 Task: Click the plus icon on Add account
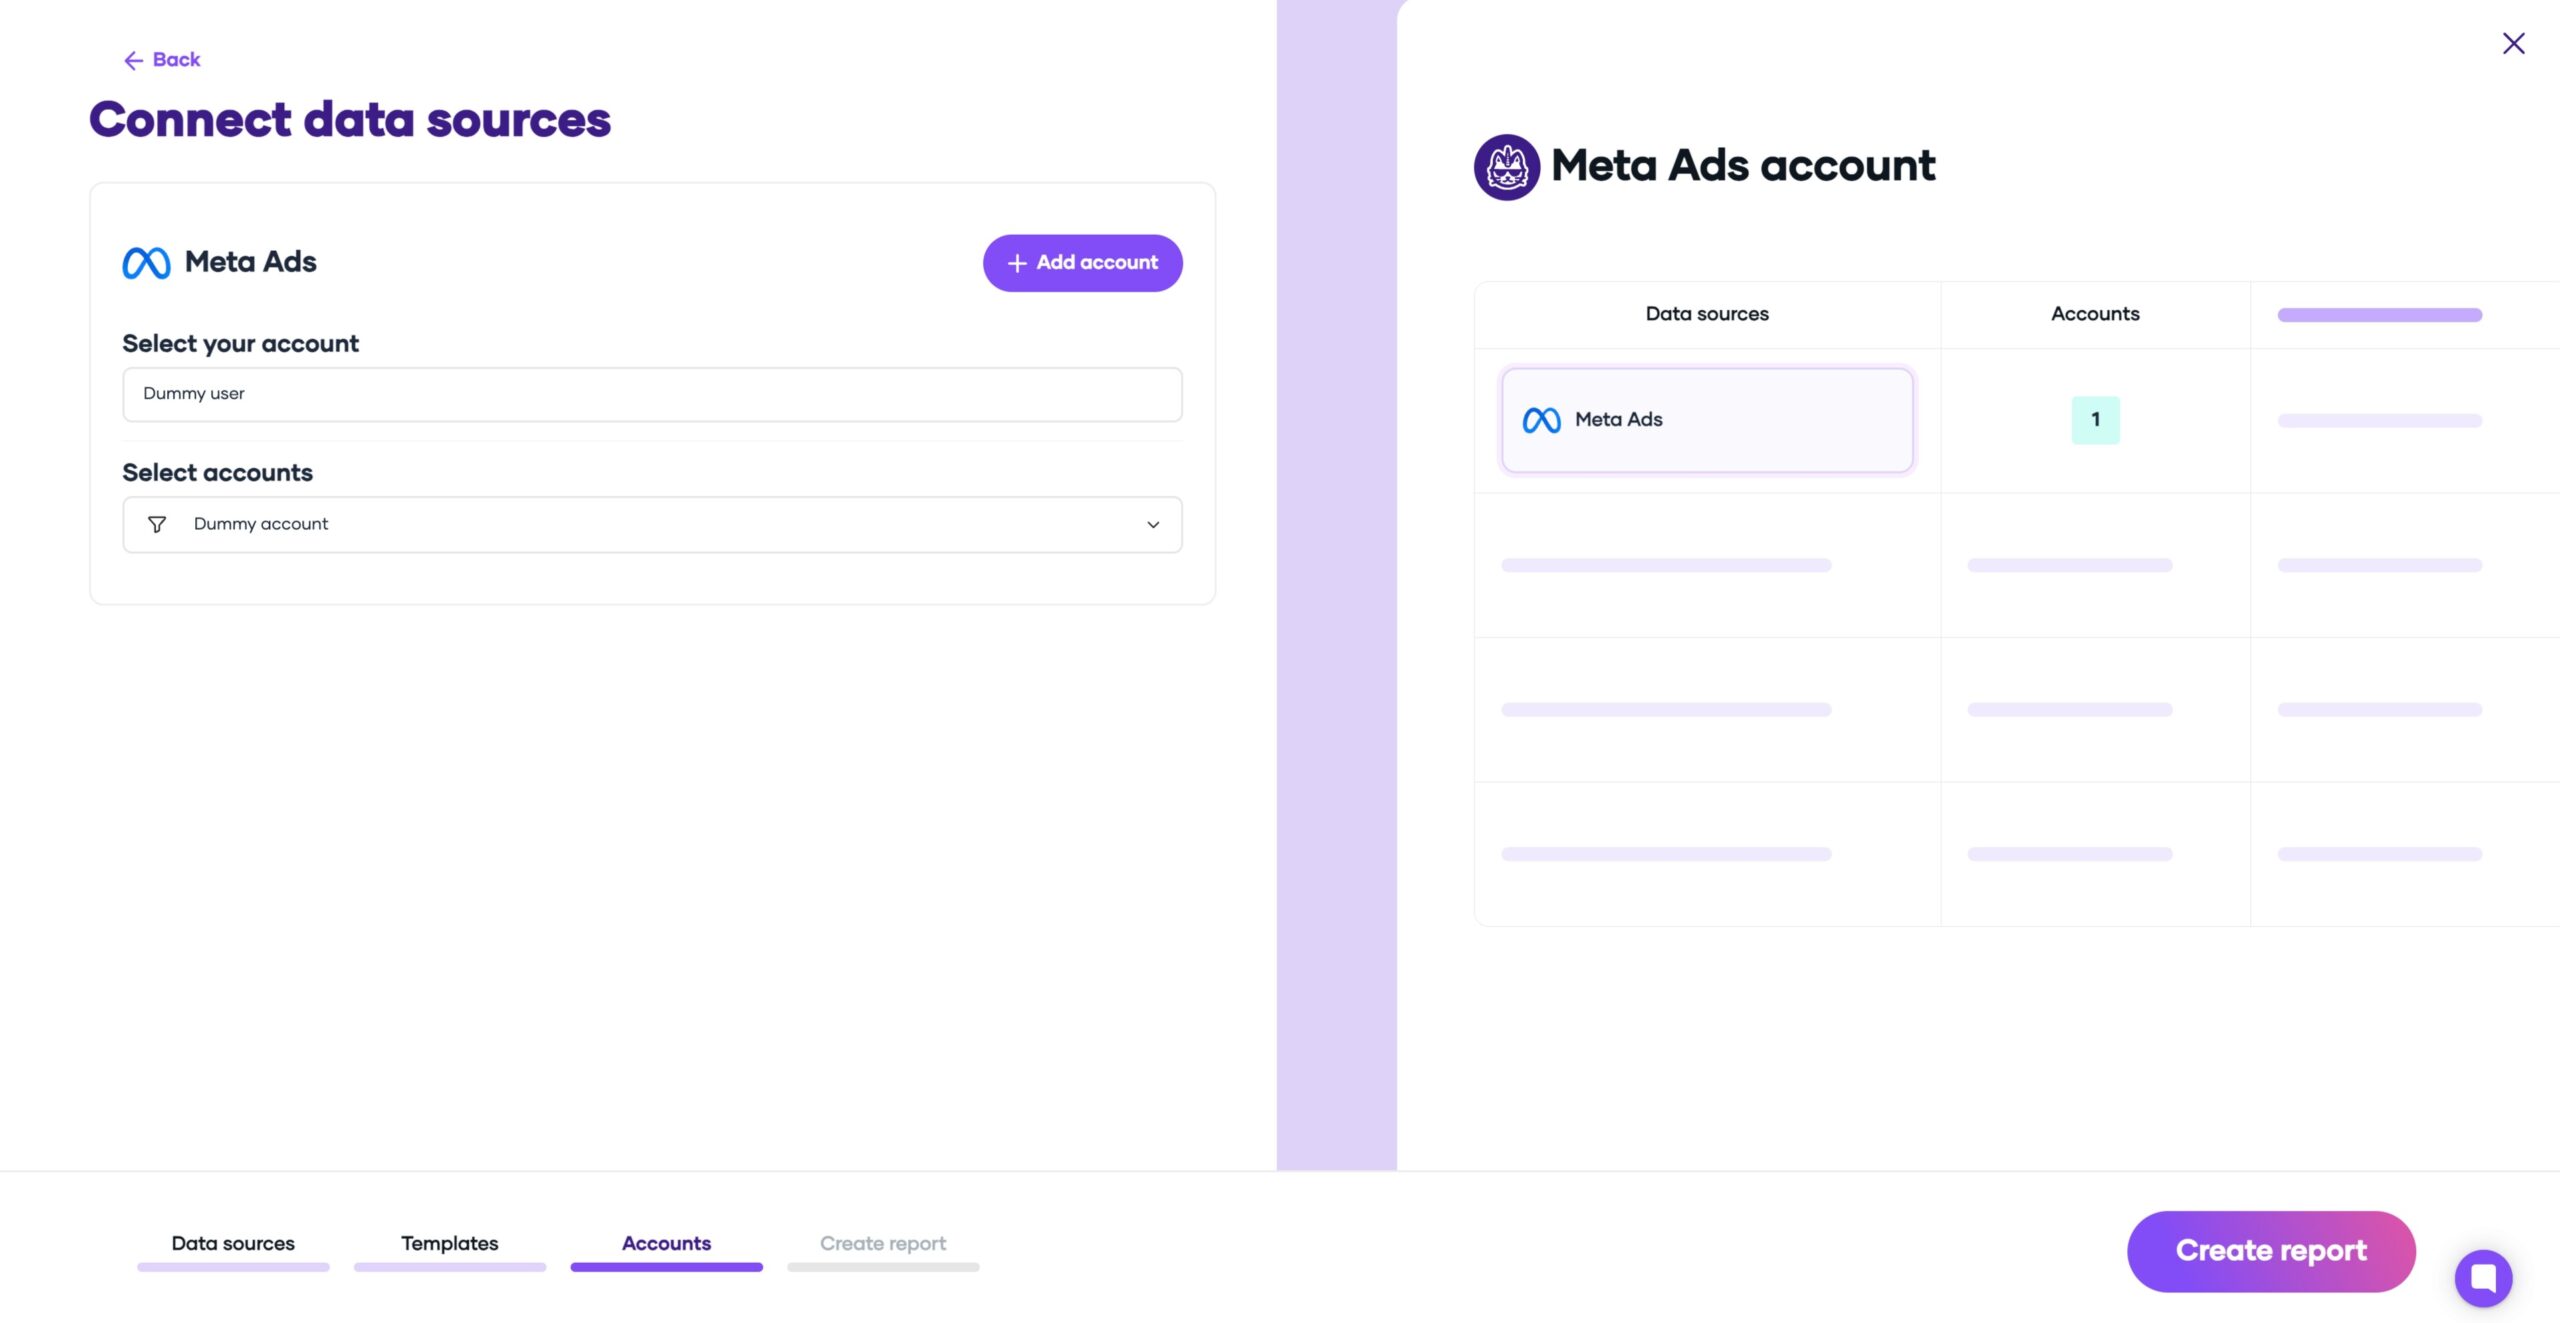coord(1017,263)
